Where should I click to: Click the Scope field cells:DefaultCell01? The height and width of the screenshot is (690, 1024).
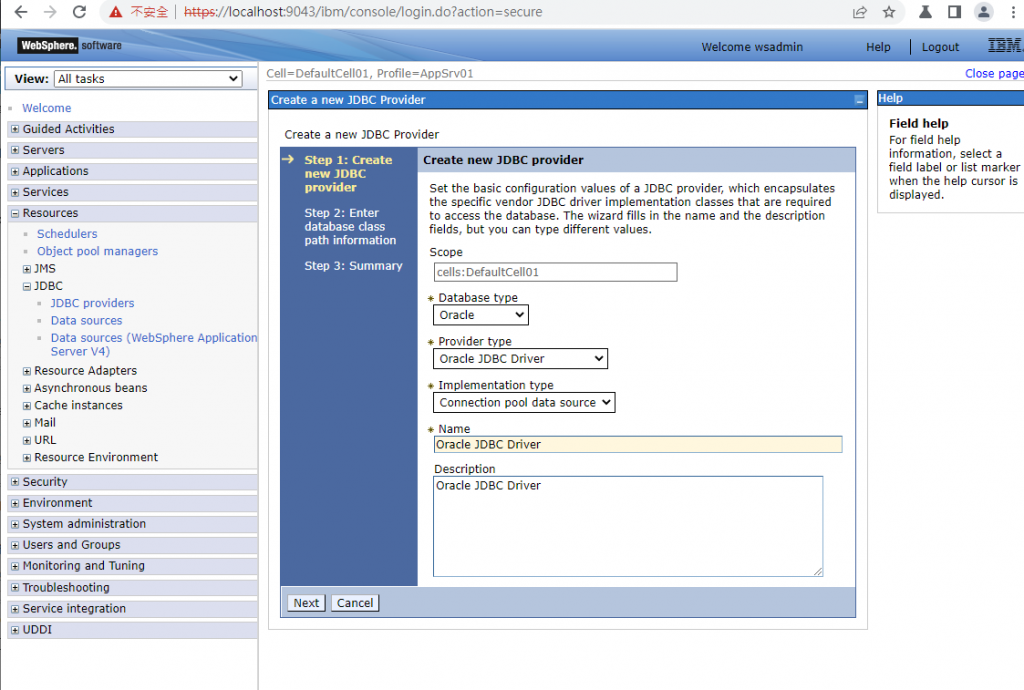point(555,272)
